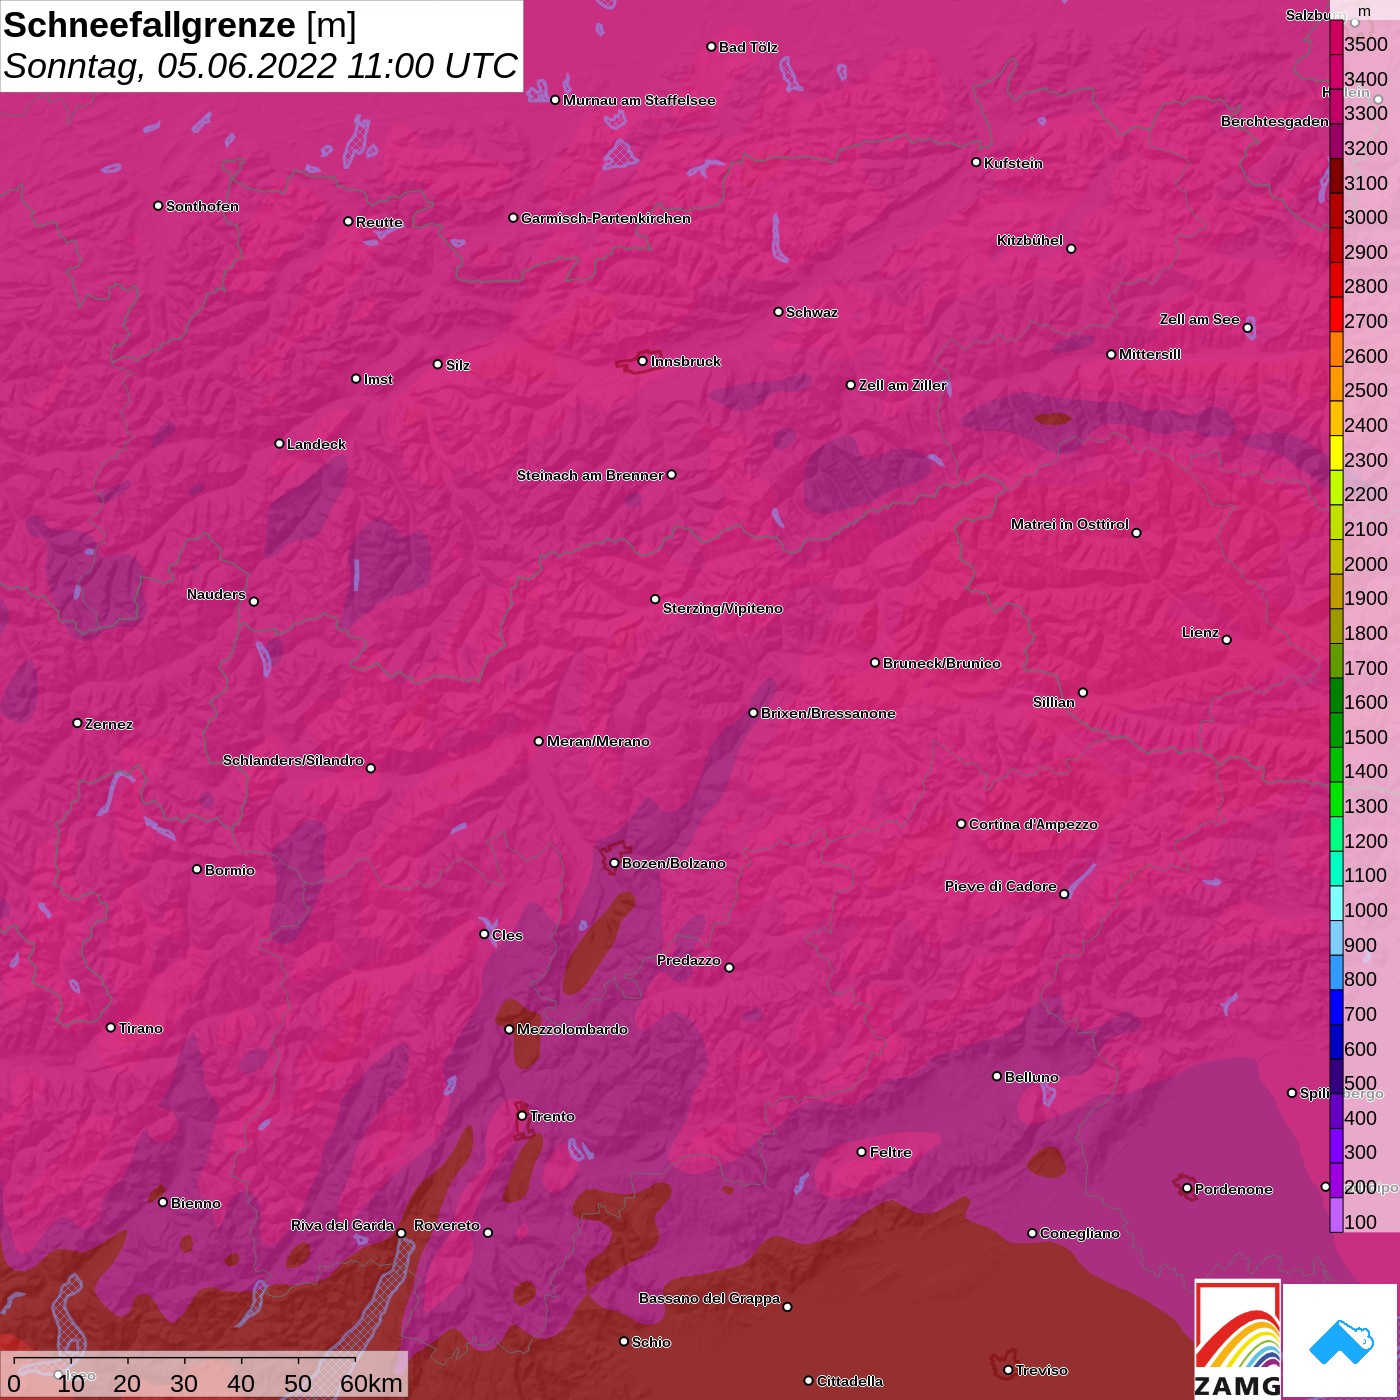Click the Bozen/Bolzano label
The height and width of the screenshot is (1400, 1400).
pos(674,863)
